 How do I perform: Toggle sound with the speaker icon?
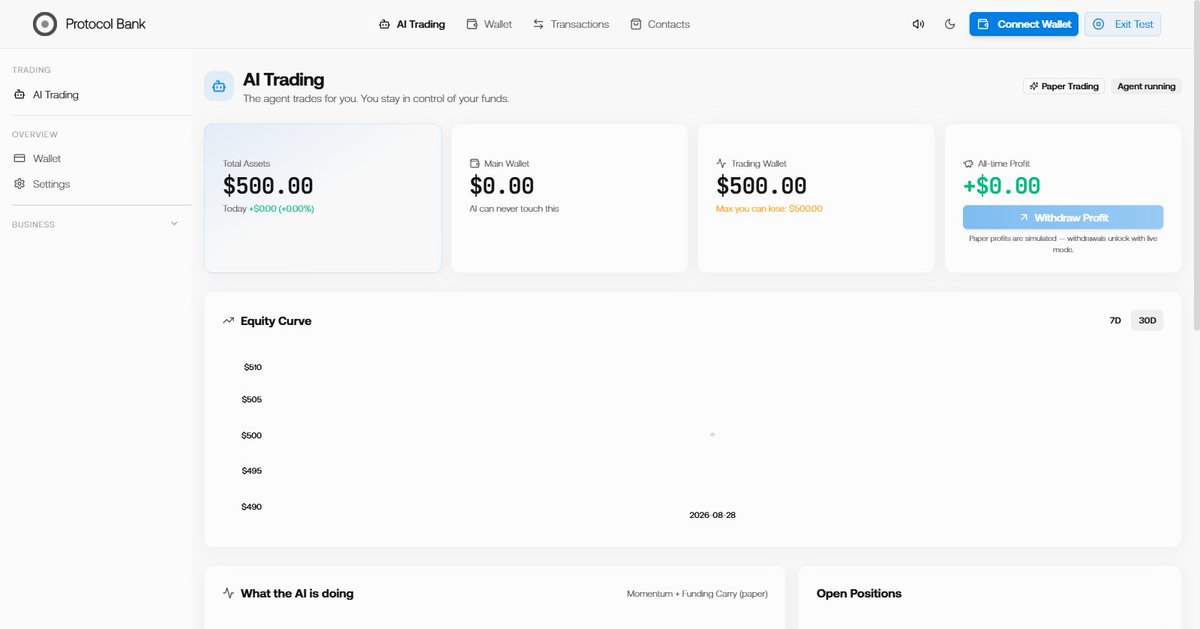(x=918, y=24)
